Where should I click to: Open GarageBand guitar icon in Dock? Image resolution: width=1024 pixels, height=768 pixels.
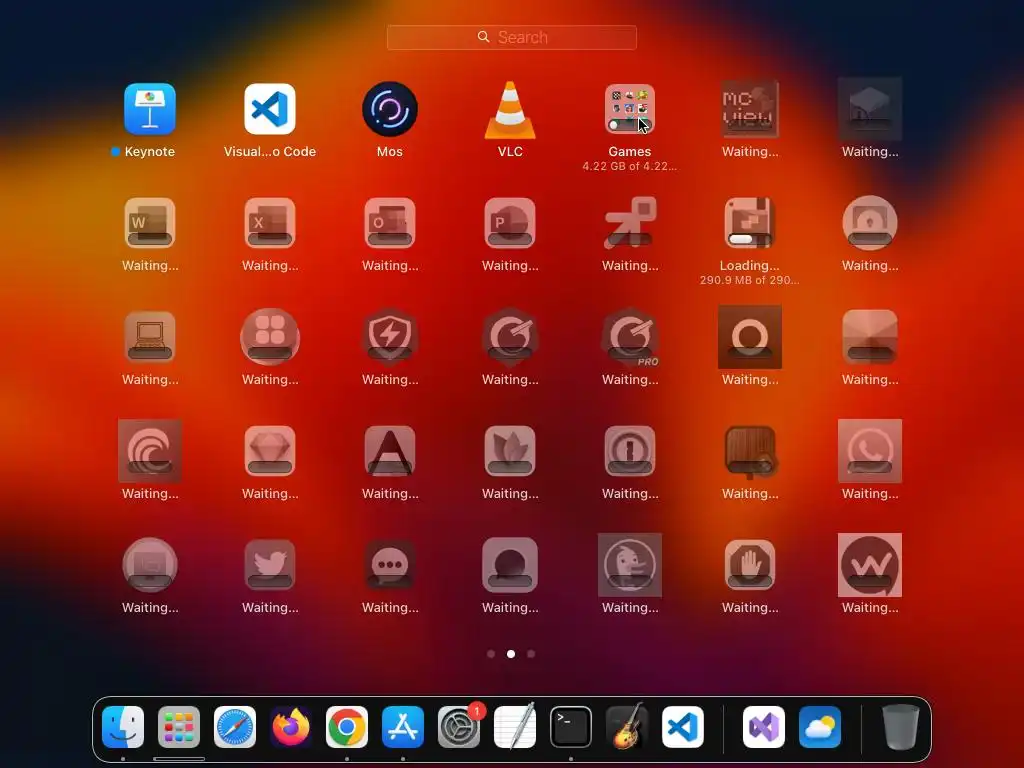pos(627,727)
